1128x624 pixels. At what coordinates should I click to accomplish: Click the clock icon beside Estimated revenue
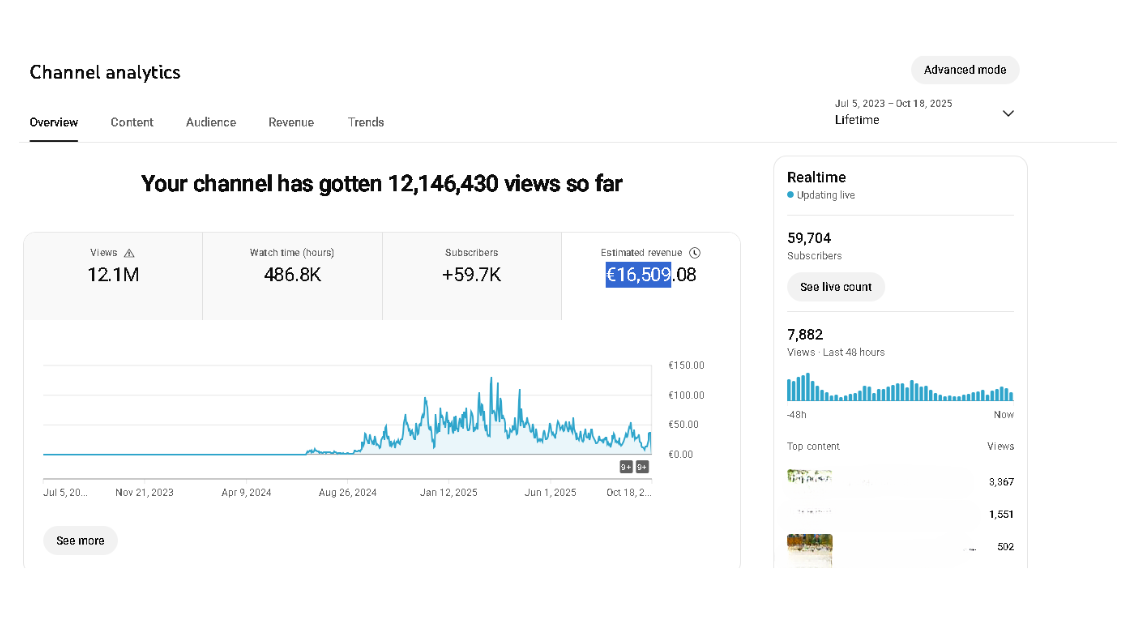pos(695,254)
